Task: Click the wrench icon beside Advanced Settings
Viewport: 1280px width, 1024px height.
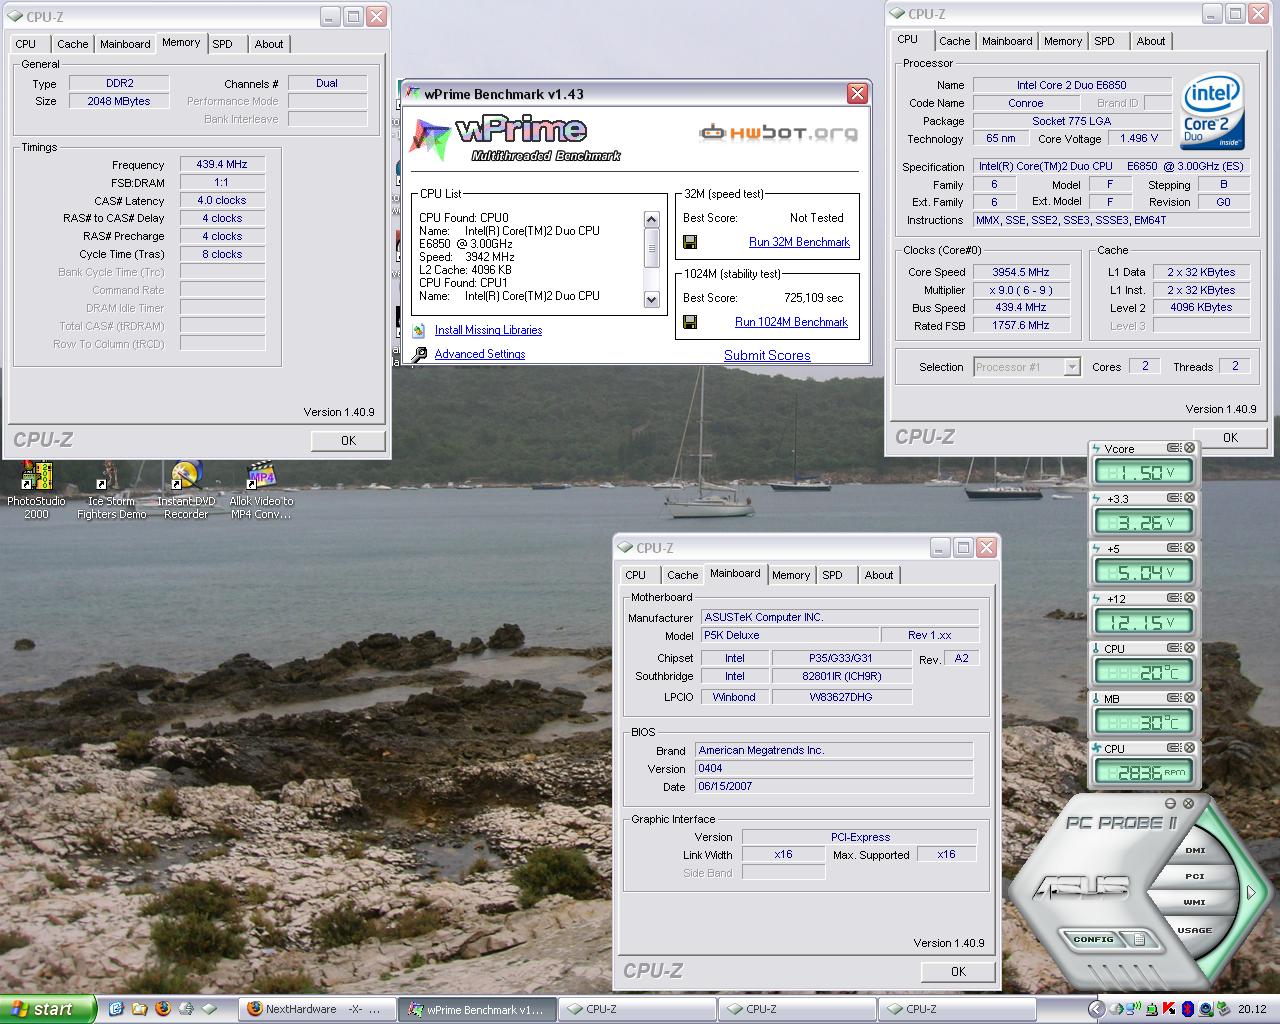Action: [419, 354]
